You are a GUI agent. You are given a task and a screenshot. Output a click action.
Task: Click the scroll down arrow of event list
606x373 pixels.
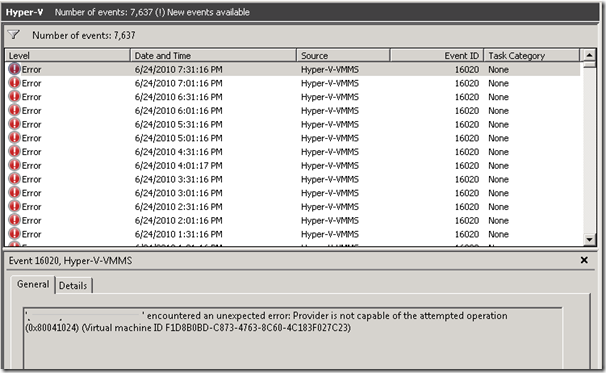point(589,240)
